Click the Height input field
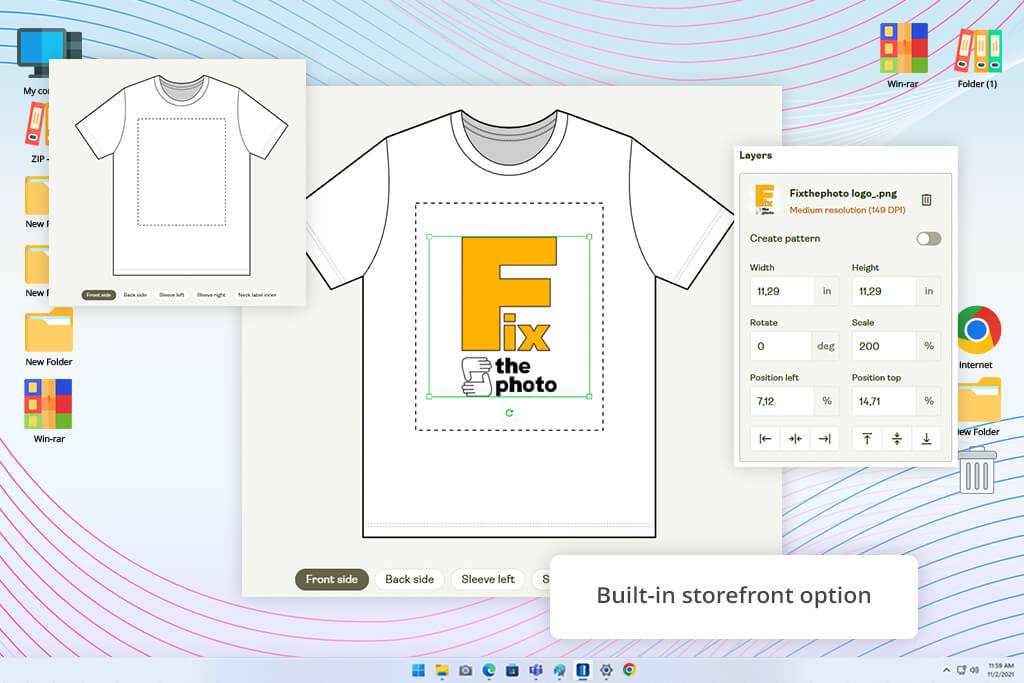 coord(884,291)
